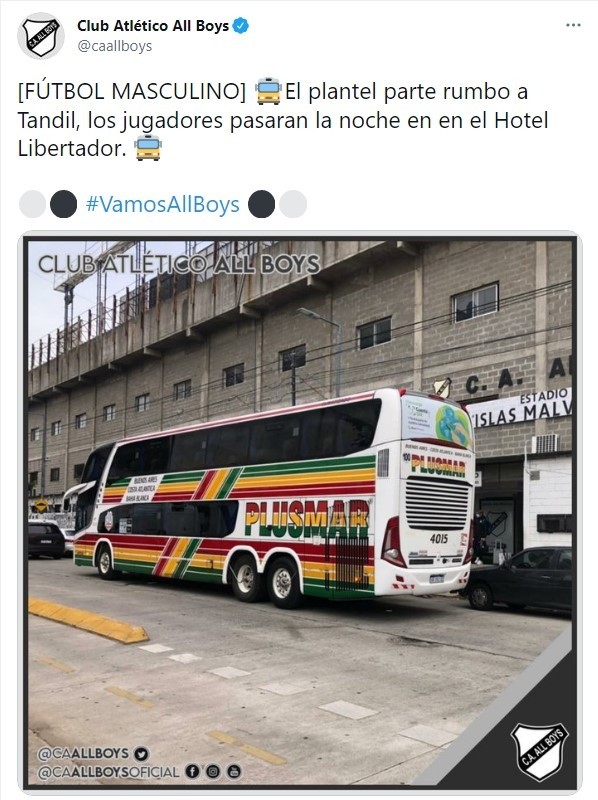Open the Club Atlético All Boys display name

click(153, 26)
